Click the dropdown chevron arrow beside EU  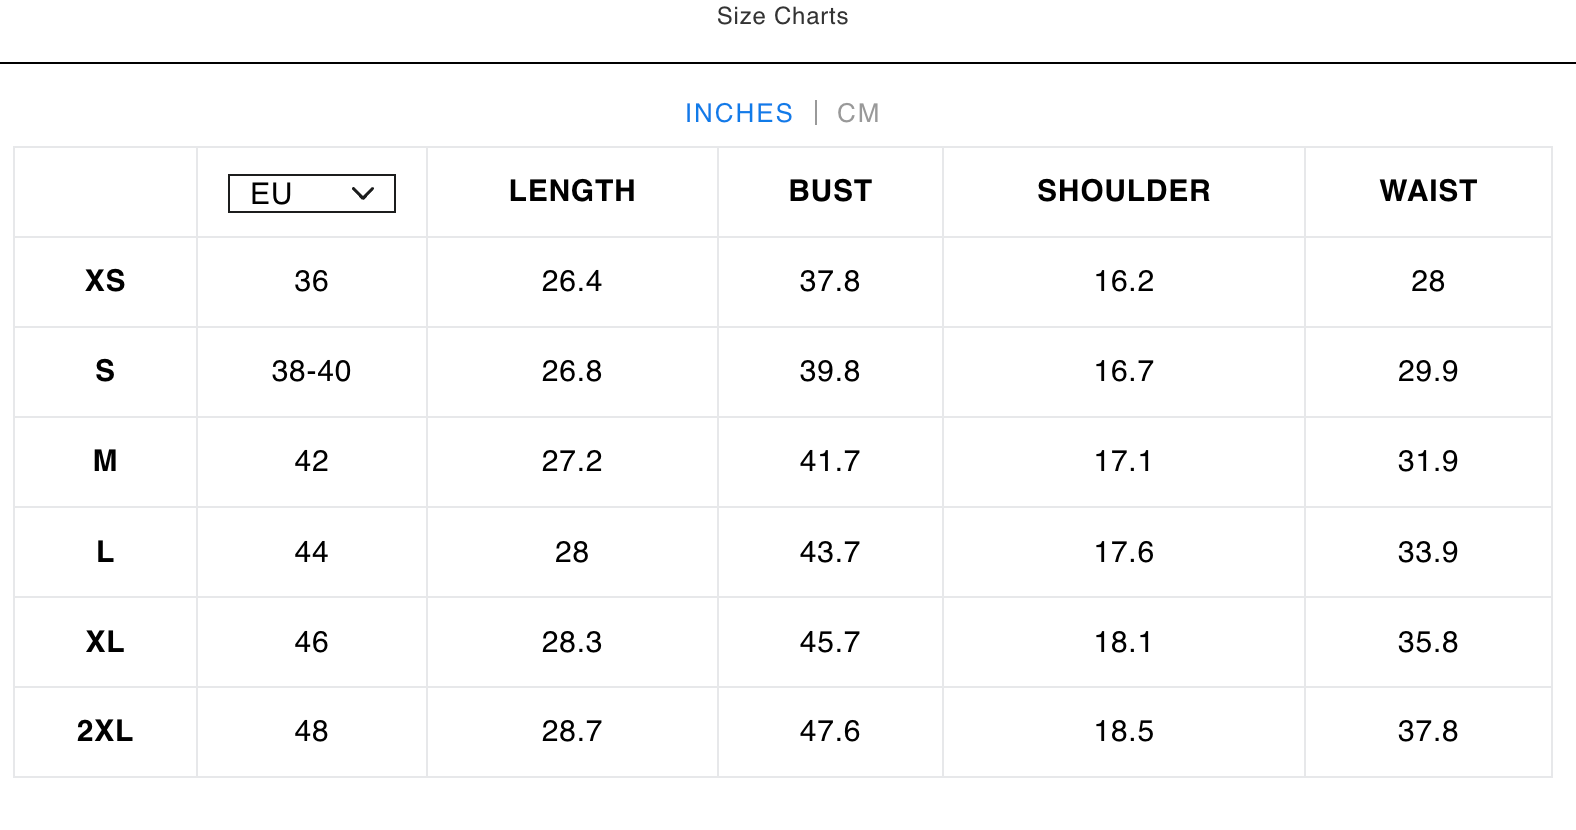tap(363, 193)
